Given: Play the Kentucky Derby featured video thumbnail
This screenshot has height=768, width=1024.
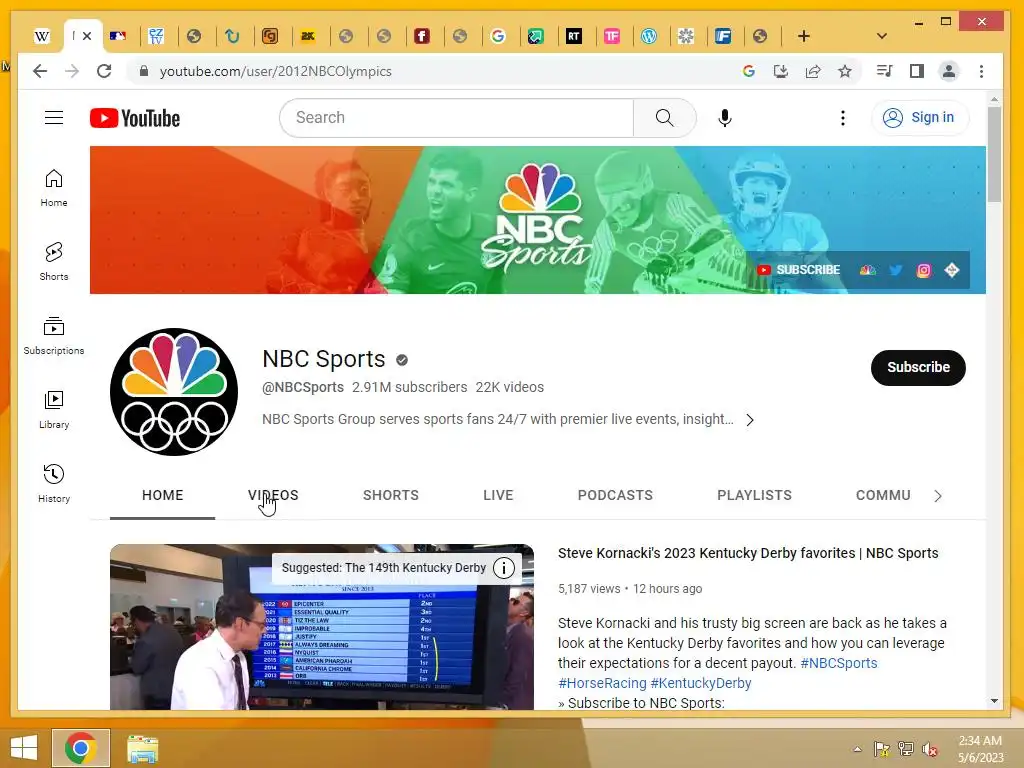Looking at the screenshot, I should click(321, 627).
